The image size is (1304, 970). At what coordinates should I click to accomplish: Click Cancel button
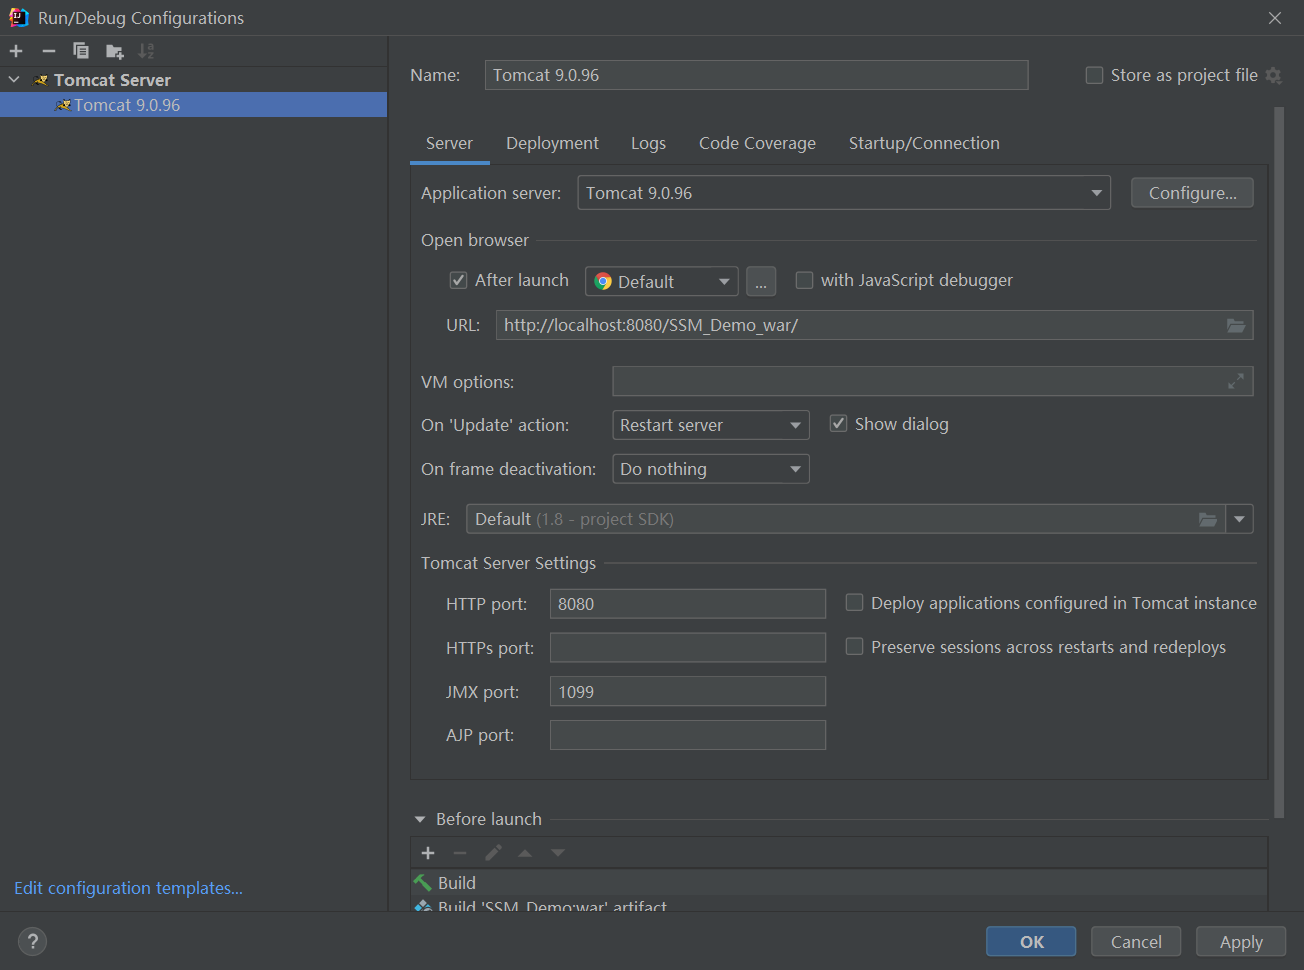1136,942
